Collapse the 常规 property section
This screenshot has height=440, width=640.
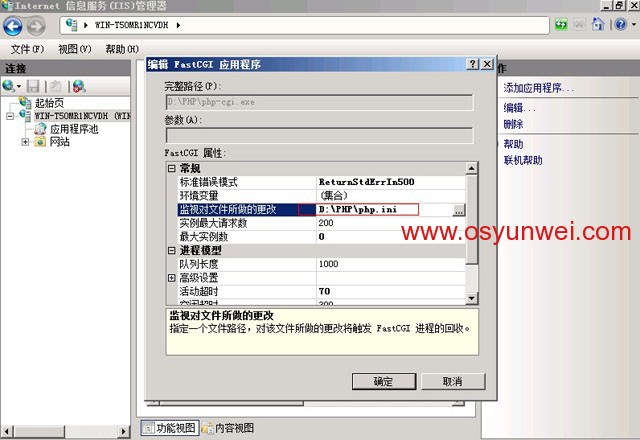pos(172,168)
